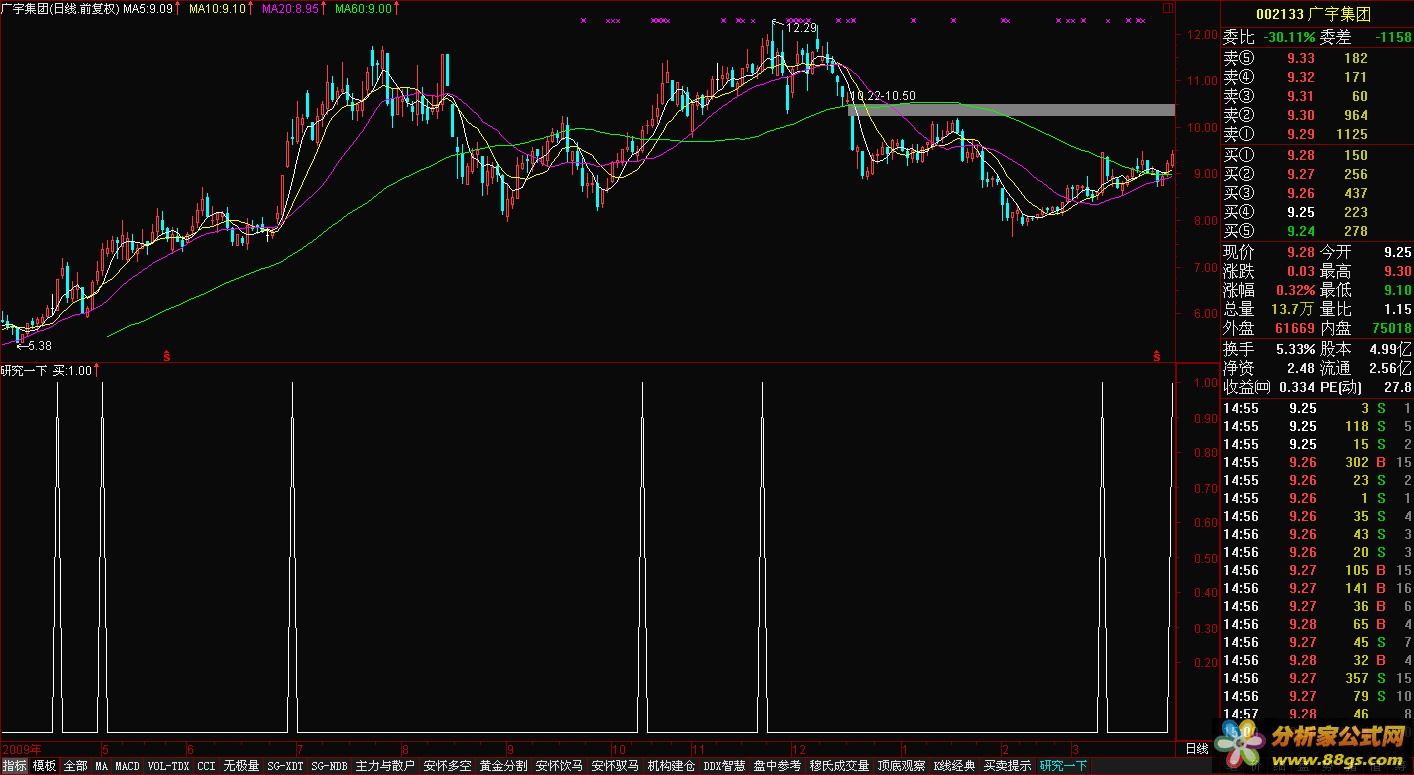Image resolution: width=1414 pixels, height=775 pixels.
Task: Select the MA indicator tab
Action: pos(102,766)
